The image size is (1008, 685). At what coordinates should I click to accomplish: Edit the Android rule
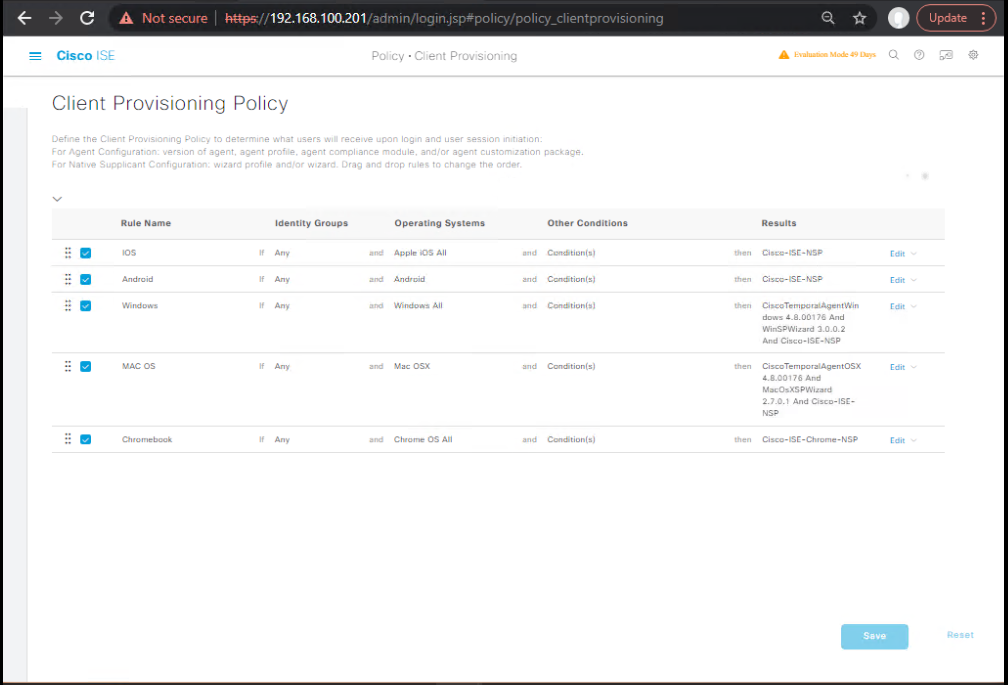pyautogui.click(x=897, y=280)
